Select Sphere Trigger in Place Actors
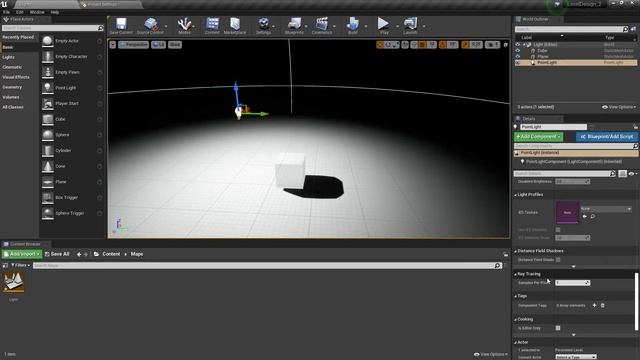The height and width of the screenshot is (360, 640). (x=72, y=213)
